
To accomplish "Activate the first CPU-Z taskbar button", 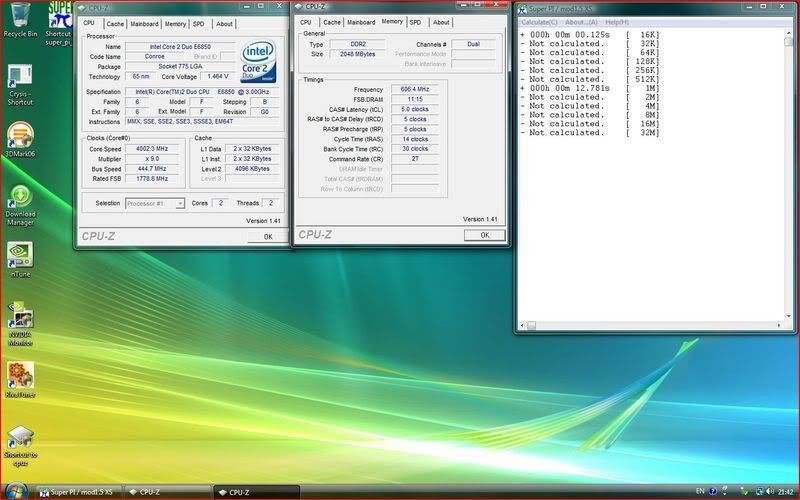I will point(167,492).
